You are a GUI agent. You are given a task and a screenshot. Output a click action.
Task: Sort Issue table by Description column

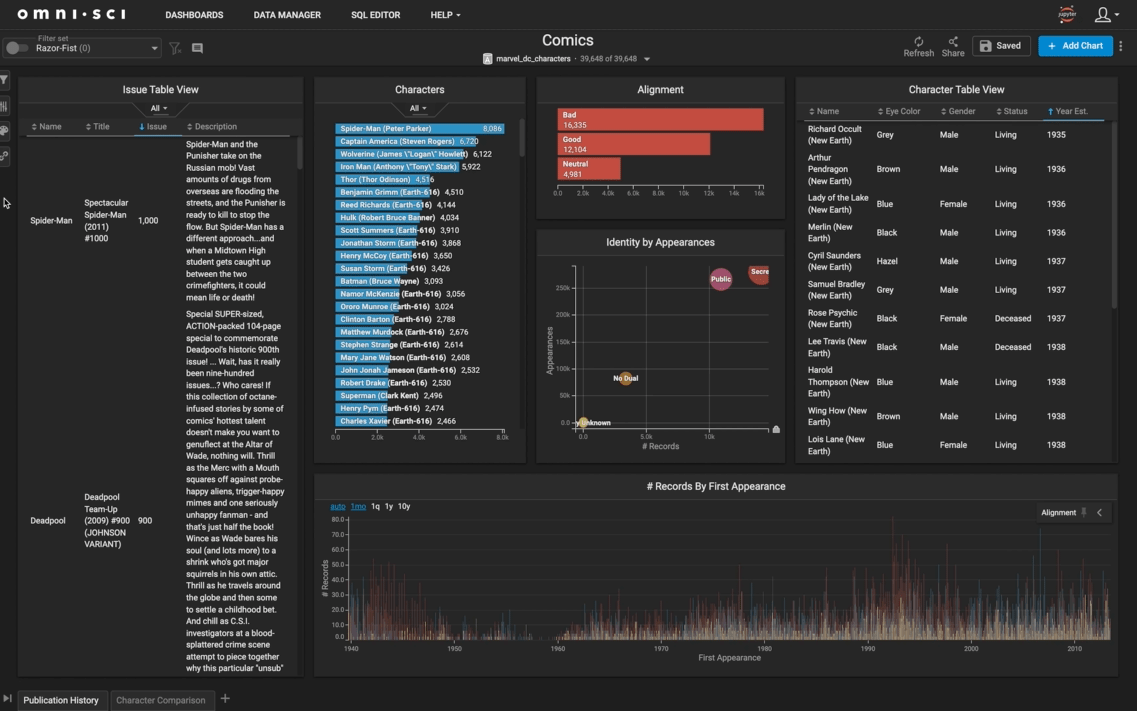211,127
